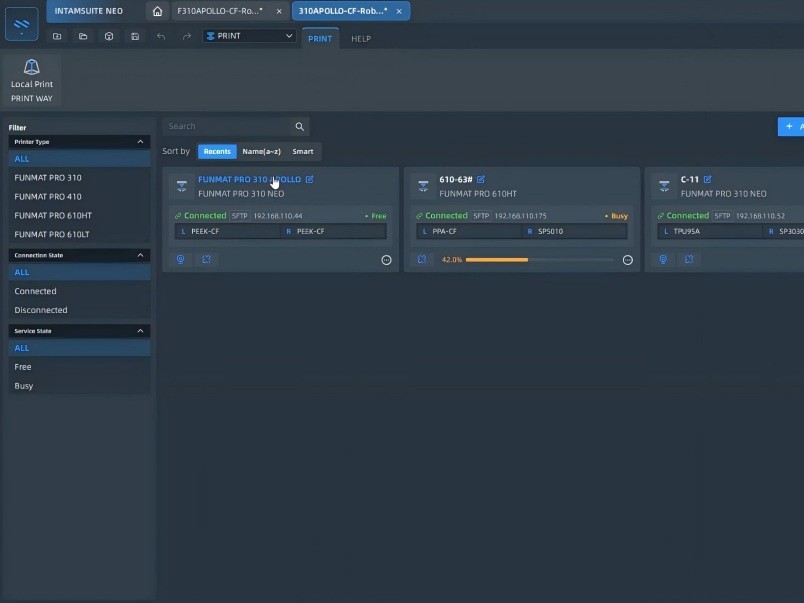The width and height of the screenshot is (804, 603).
Task: Enable the Busy service state filter
Action: point(23,386)
